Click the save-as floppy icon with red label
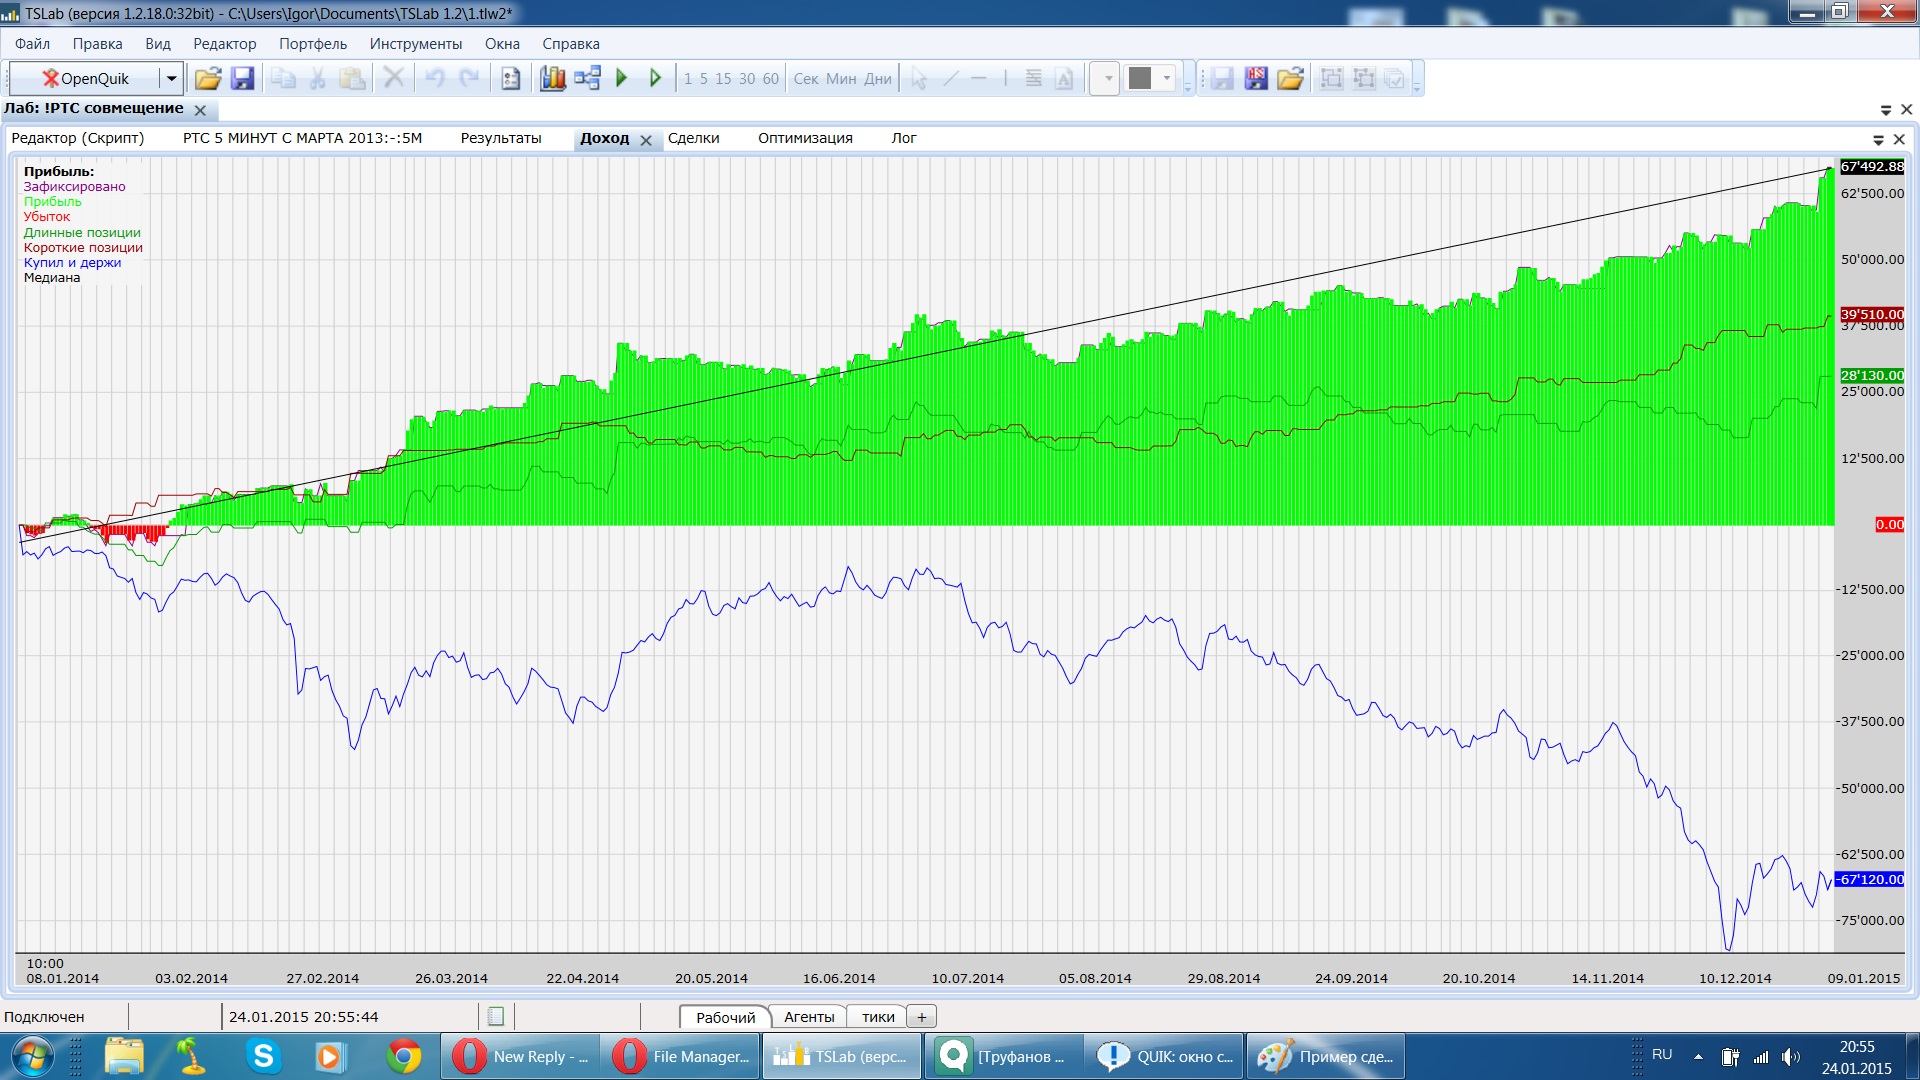The height and width of the screenshot is (1080, 1920). click(1256, 78)
